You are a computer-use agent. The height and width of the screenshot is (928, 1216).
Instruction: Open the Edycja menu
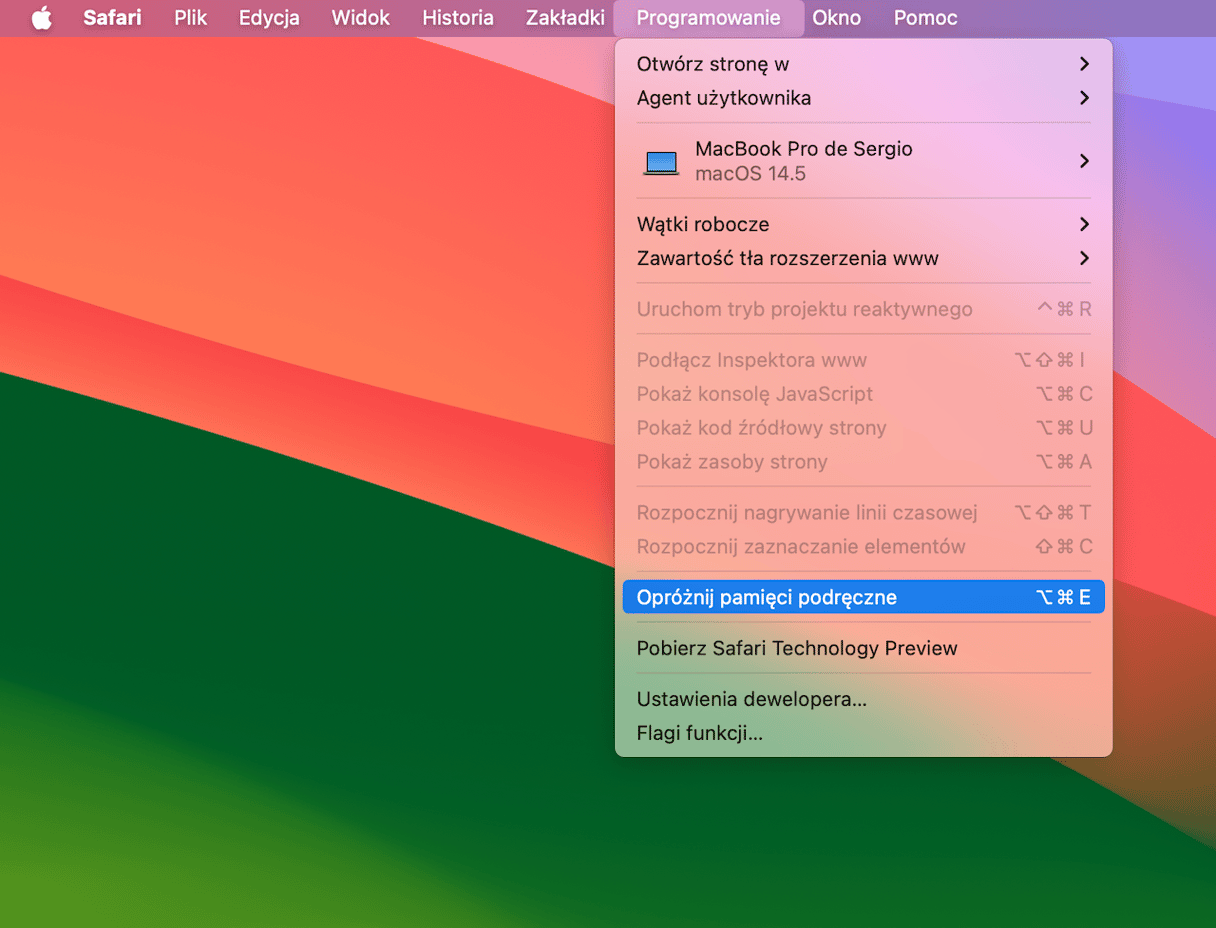click(269, 18)
